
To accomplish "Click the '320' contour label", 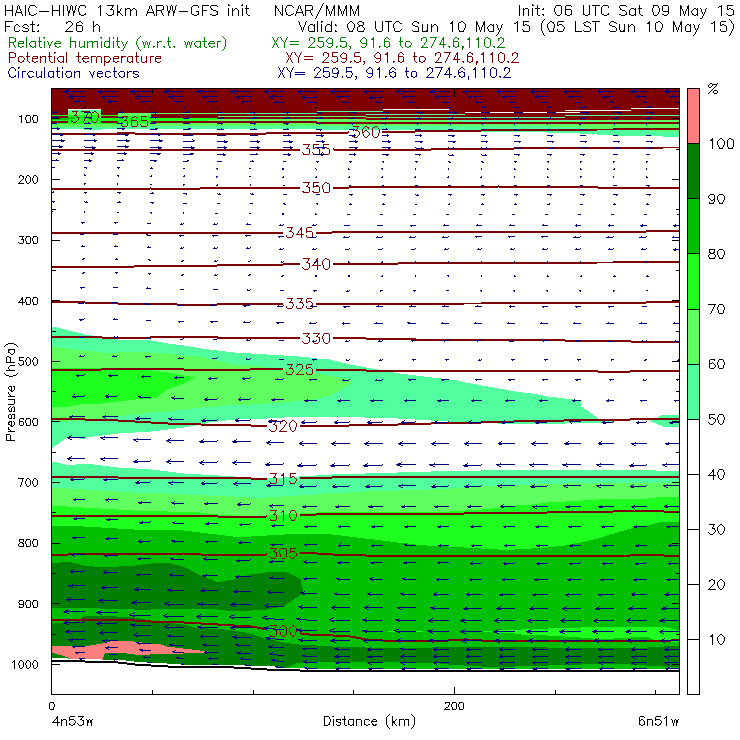I will pos(283,426).
